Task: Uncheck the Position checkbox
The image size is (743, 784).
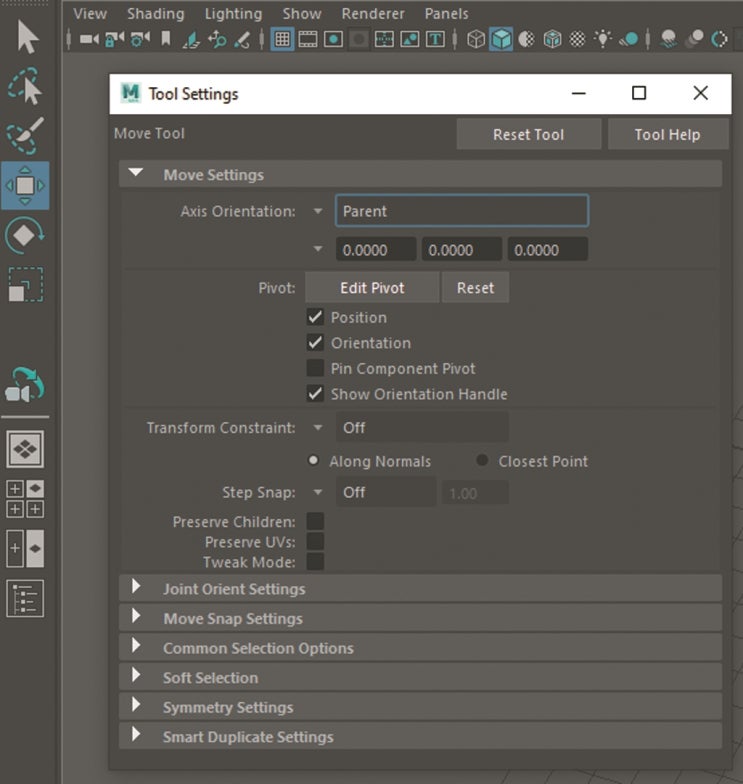Action: (315, 317)
